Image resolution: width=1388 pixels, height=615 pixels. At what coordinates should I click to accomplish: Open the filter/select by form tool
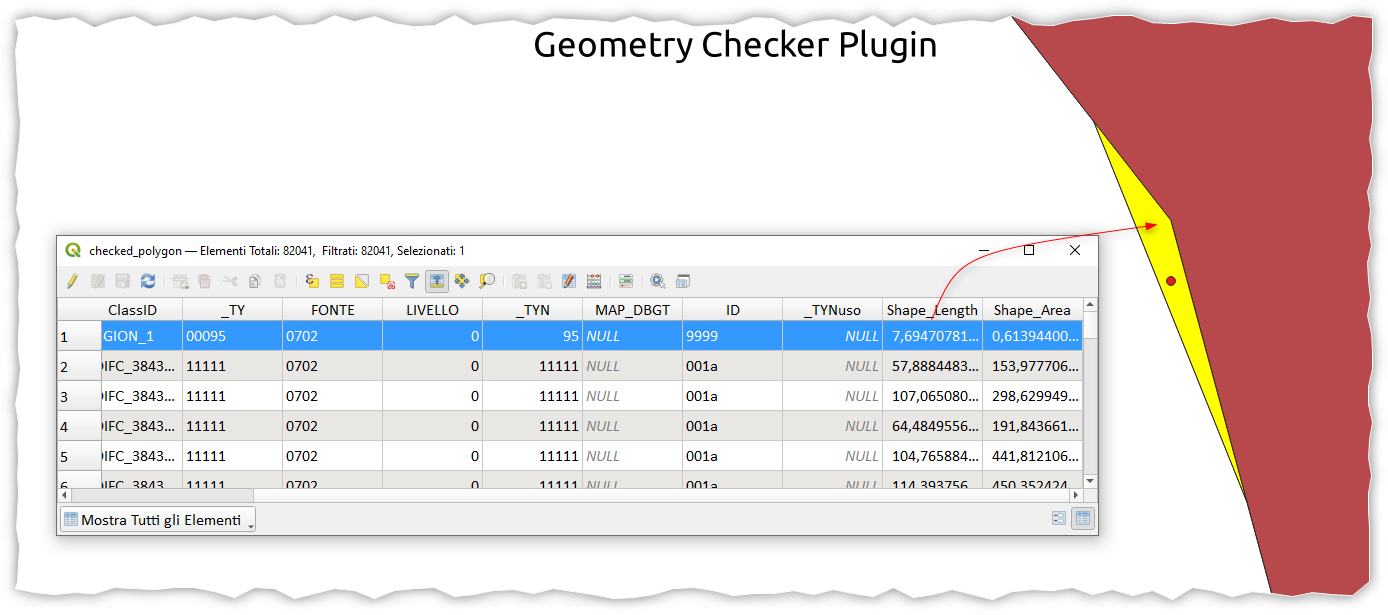pos(412,282)
